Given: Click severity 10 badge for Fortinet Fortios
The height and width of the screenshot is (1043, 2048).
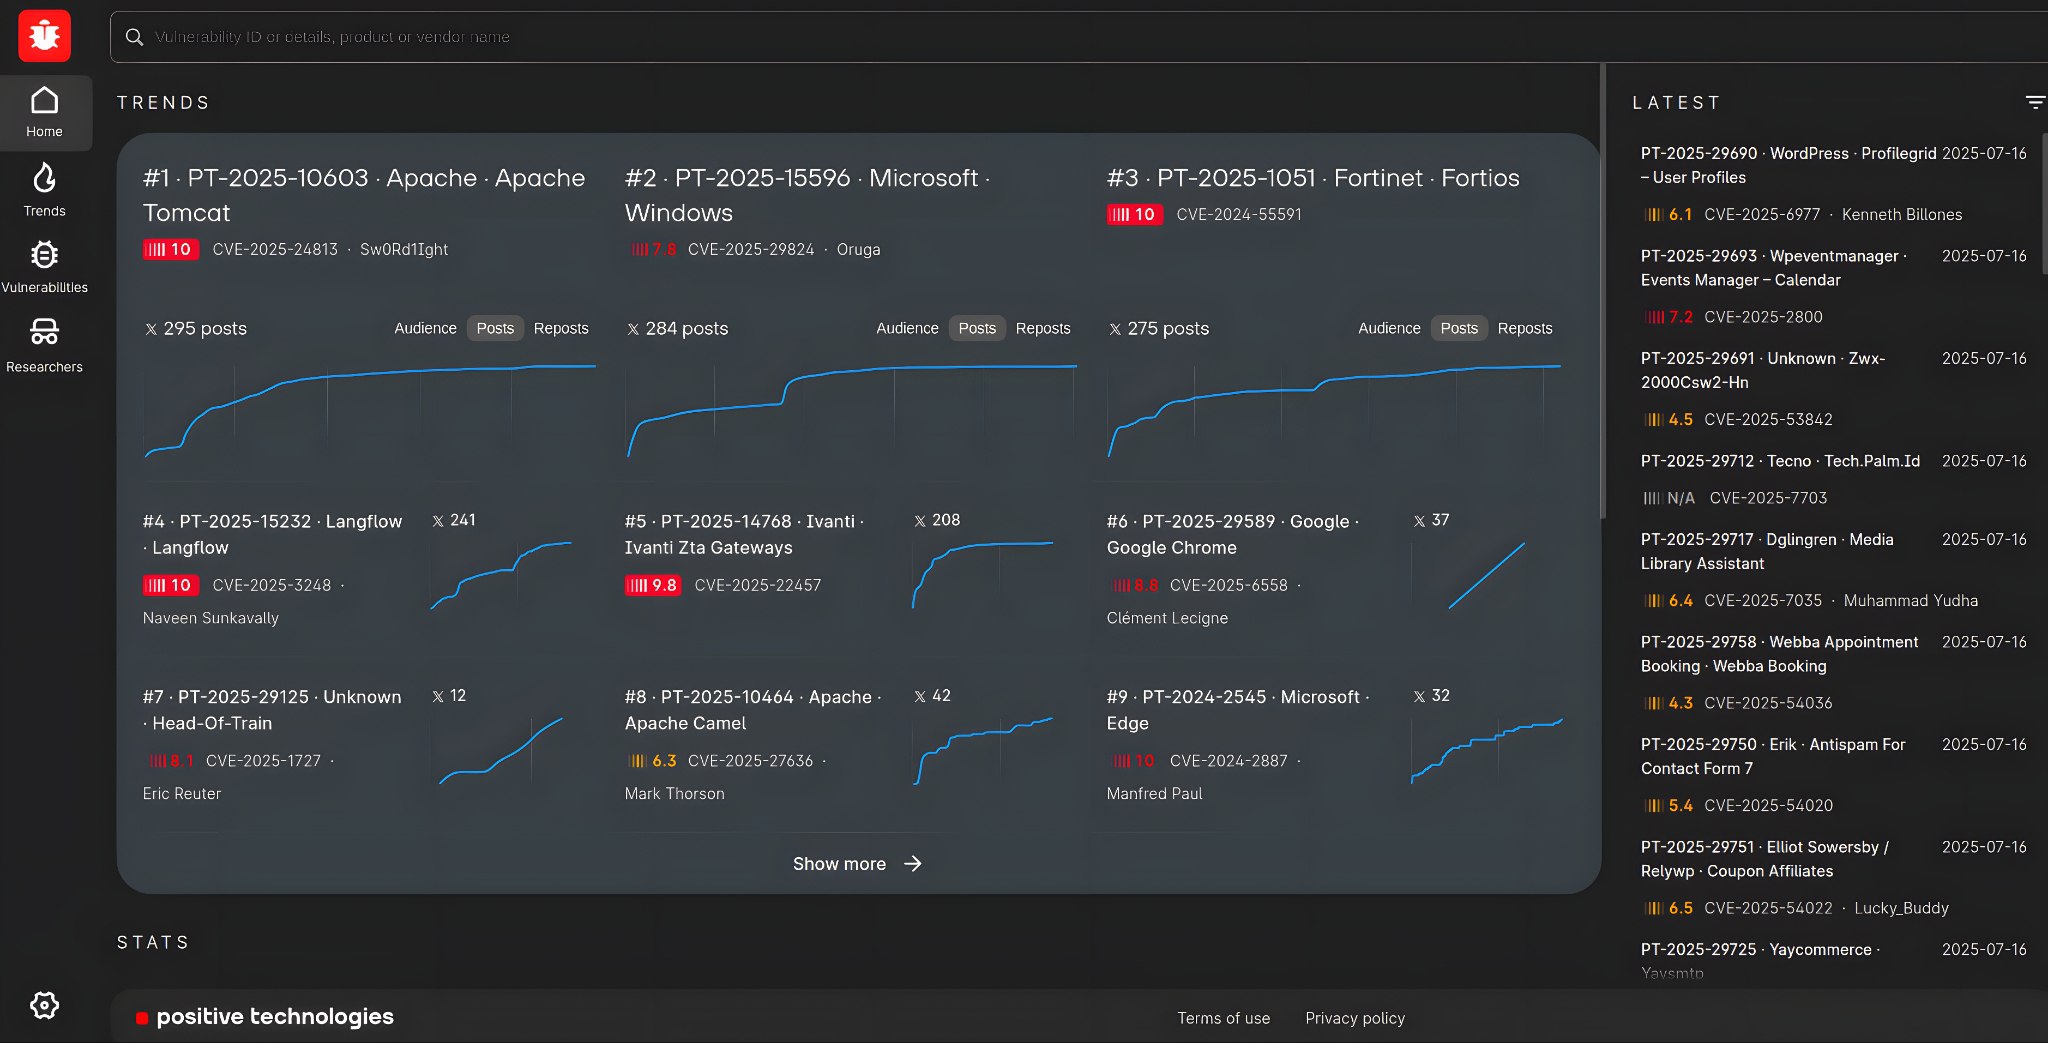Looking at the screenshot, I should 1135,215.
